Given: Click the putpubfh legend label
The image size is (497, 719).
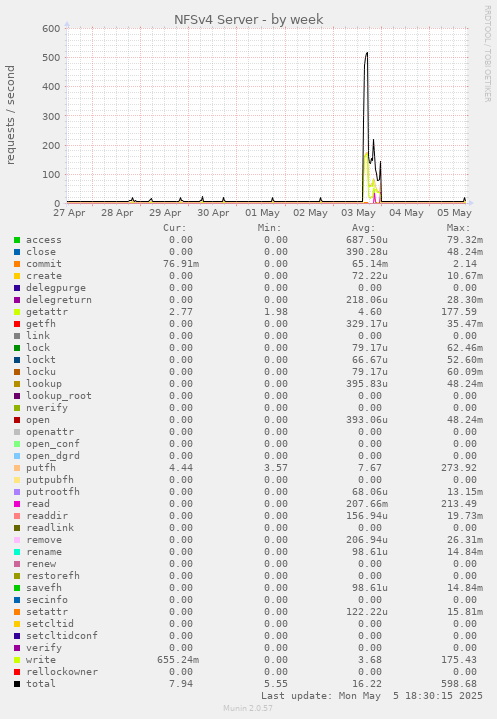Looking at the screenshot, I should pos(50,480).
